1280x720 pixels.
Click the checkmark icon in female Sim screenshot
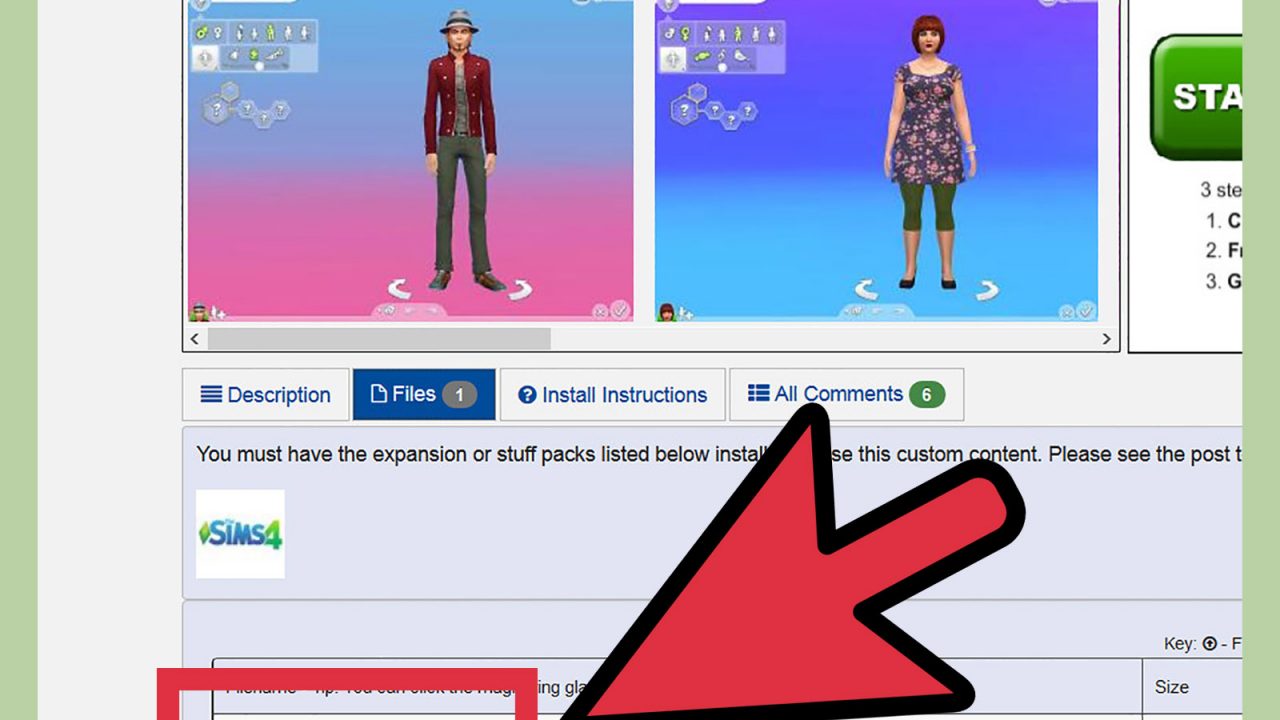tap(1087, 311)
